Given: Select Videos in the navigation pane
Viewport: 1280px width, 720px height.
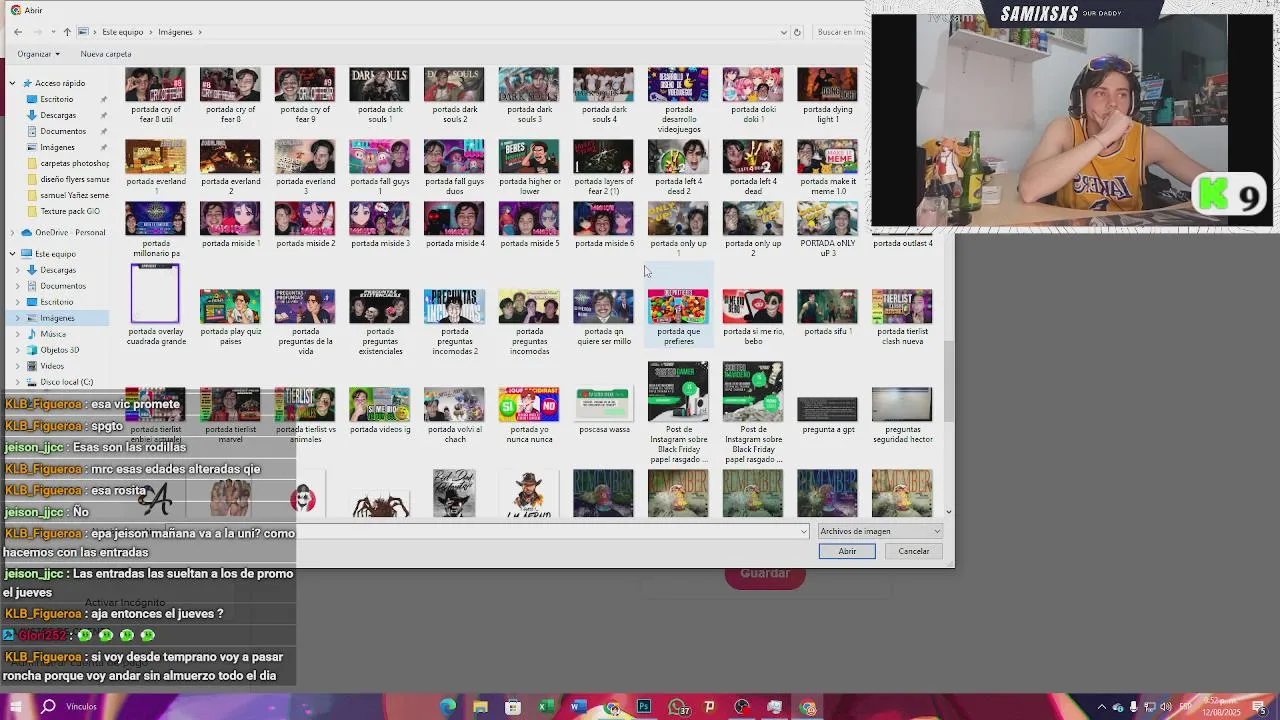Looking at the screenshot, I should [x=52, y=366].
